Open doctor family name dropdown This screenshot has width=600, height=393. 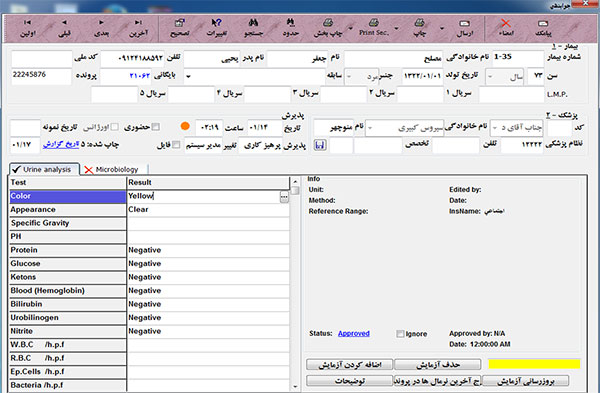(x=370, y=128)
